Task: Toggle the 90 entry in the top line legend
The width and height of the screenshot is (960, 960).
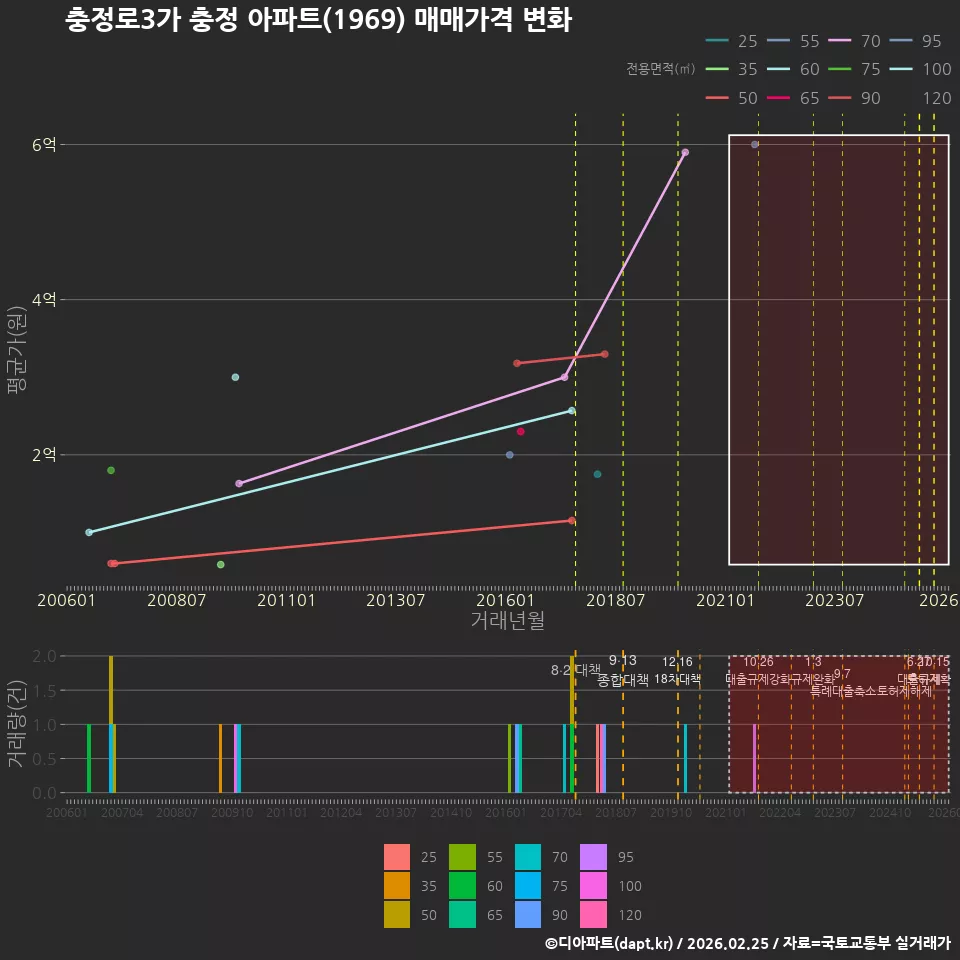Action: 855,98
